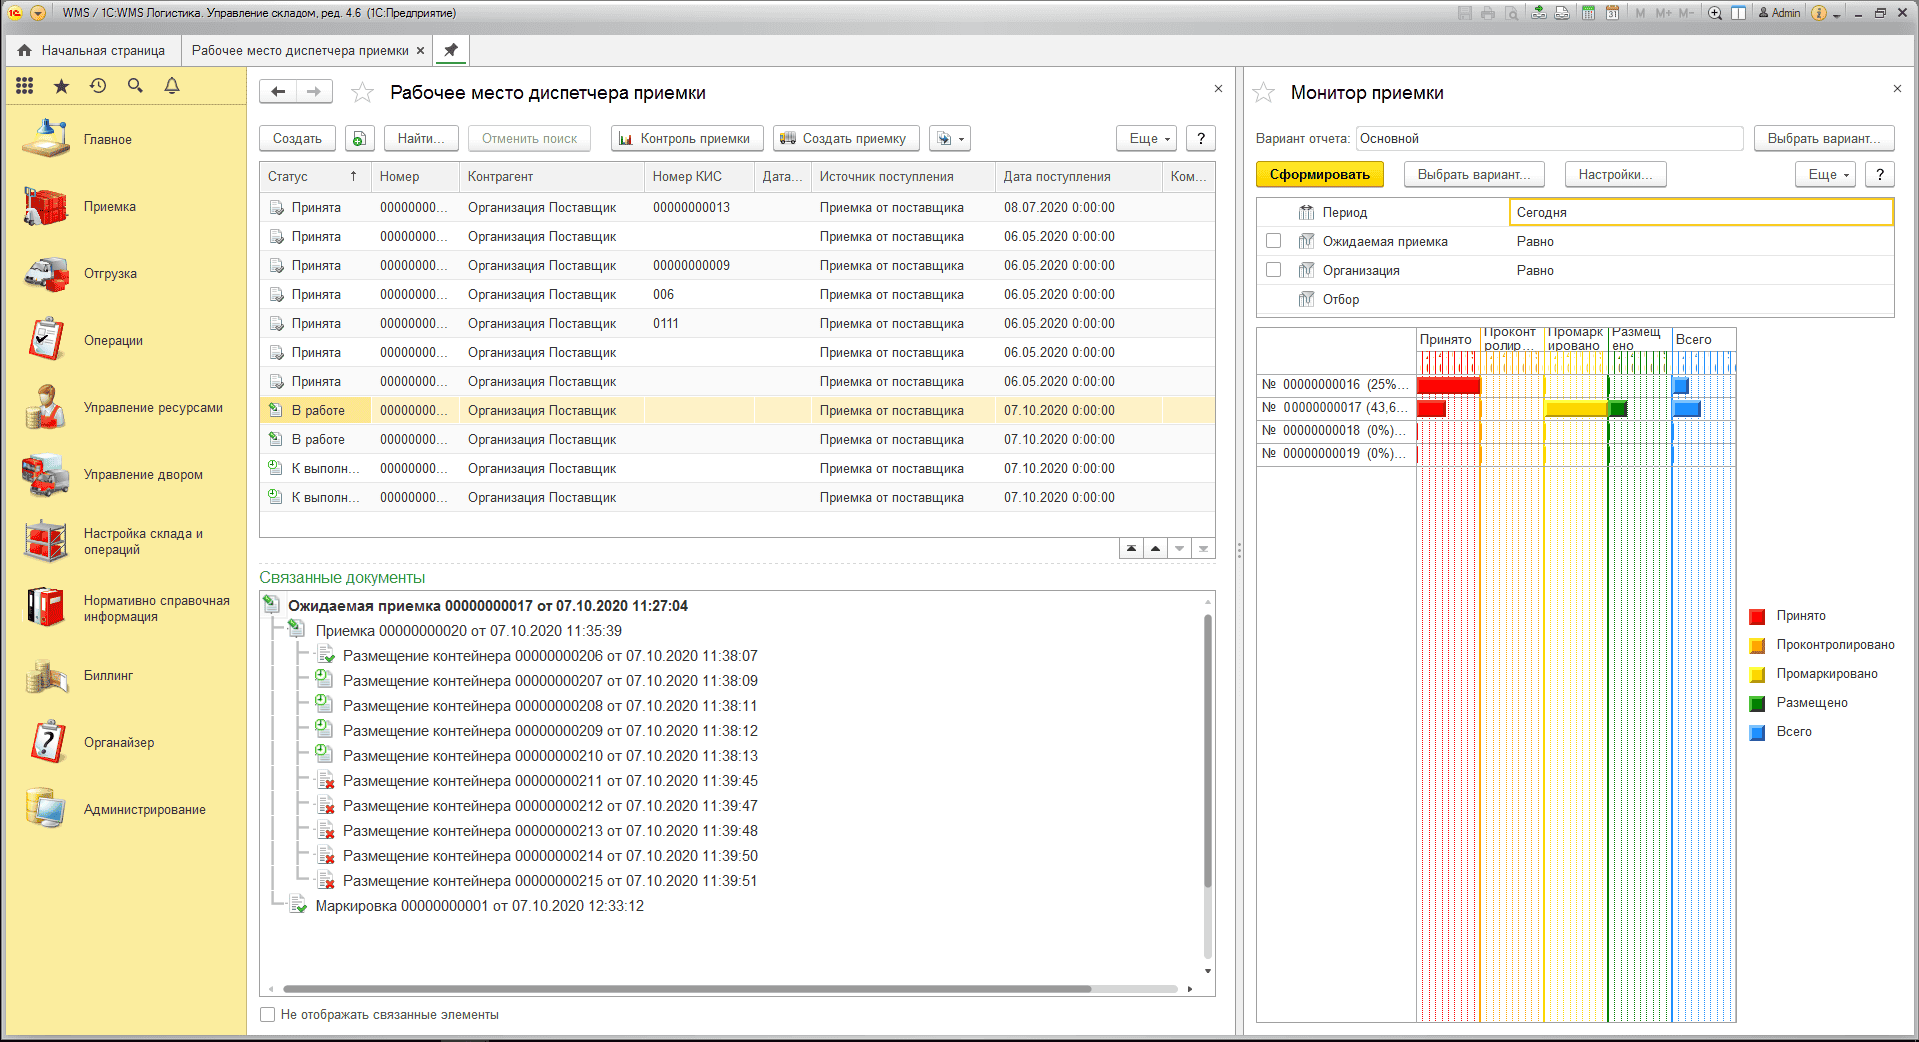
Task: Open the Отгрузка section in sidebar
Action: (x=110, y=274)
